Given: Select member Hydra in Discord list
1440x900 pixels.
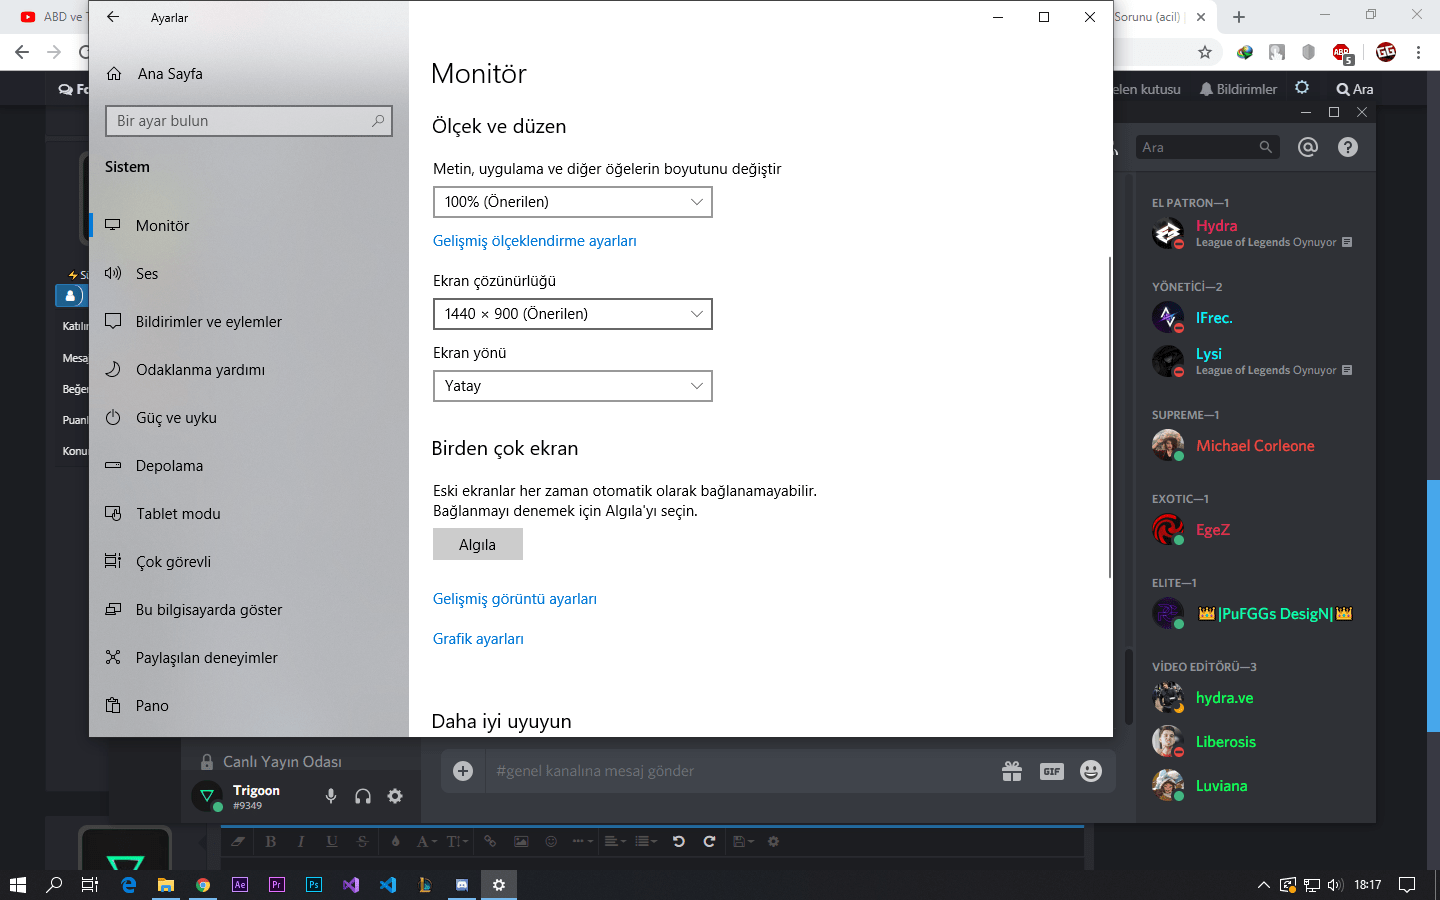Looking at the screenshot, I should point(1254,233).
